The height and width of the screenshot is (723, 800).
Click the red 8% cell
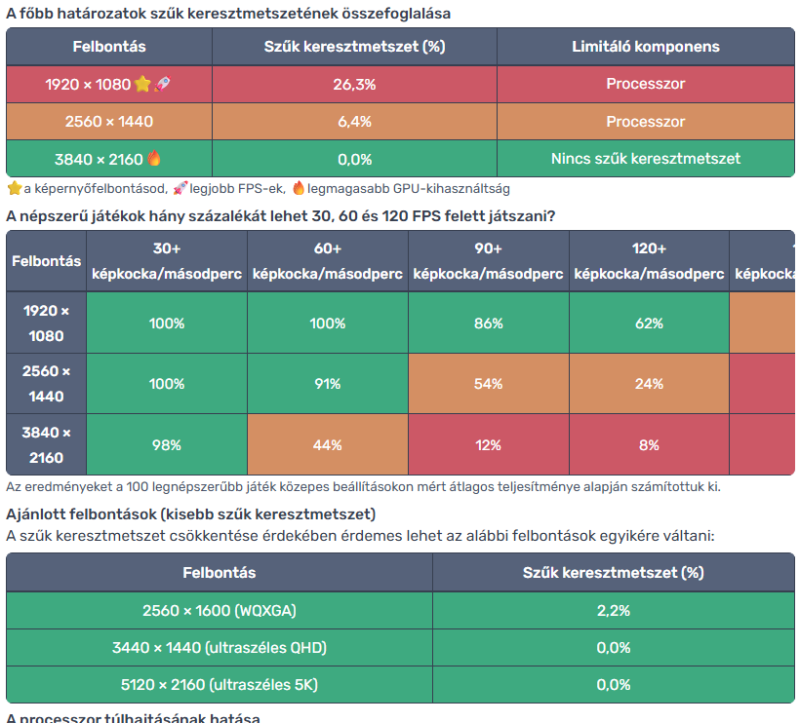point(649,445)
